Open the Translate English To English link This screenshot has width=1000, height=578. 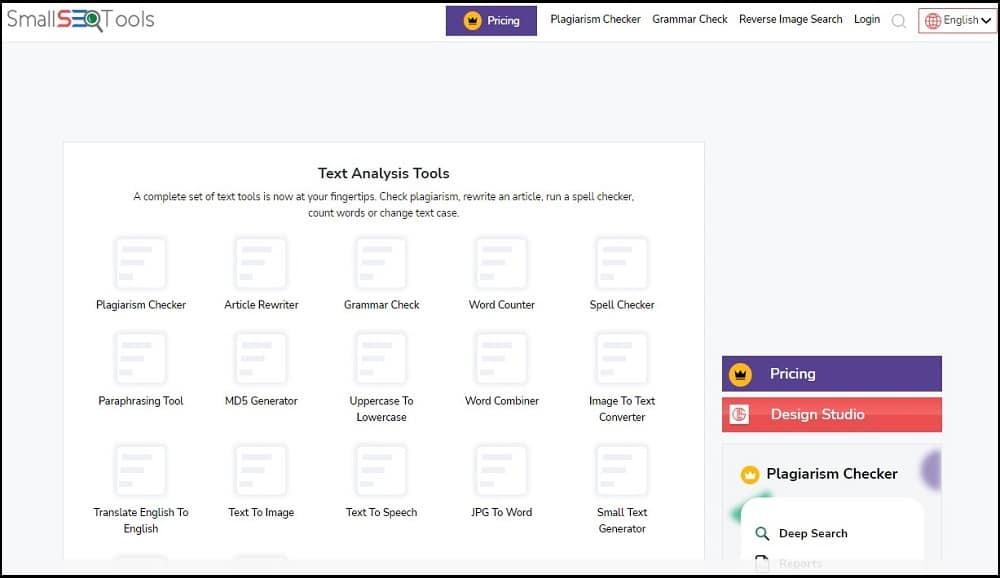coord(141,521)
